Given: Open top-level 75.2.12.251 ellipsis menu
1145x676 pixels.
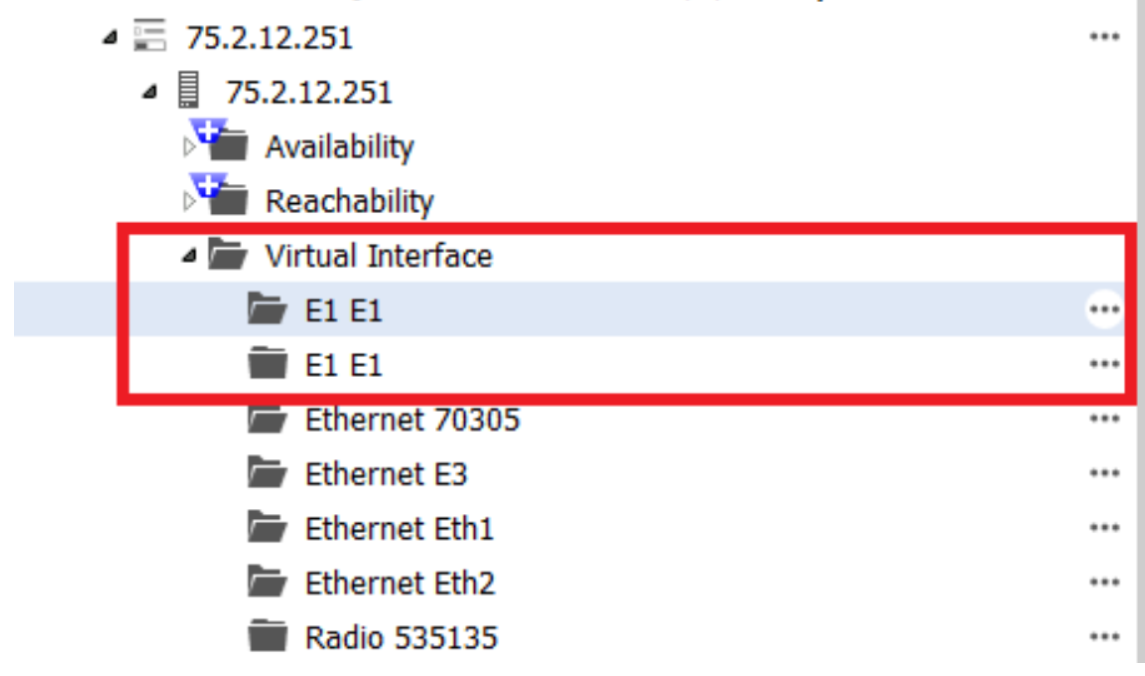Looking at the screenshot, I should (x=1103, y=38).
